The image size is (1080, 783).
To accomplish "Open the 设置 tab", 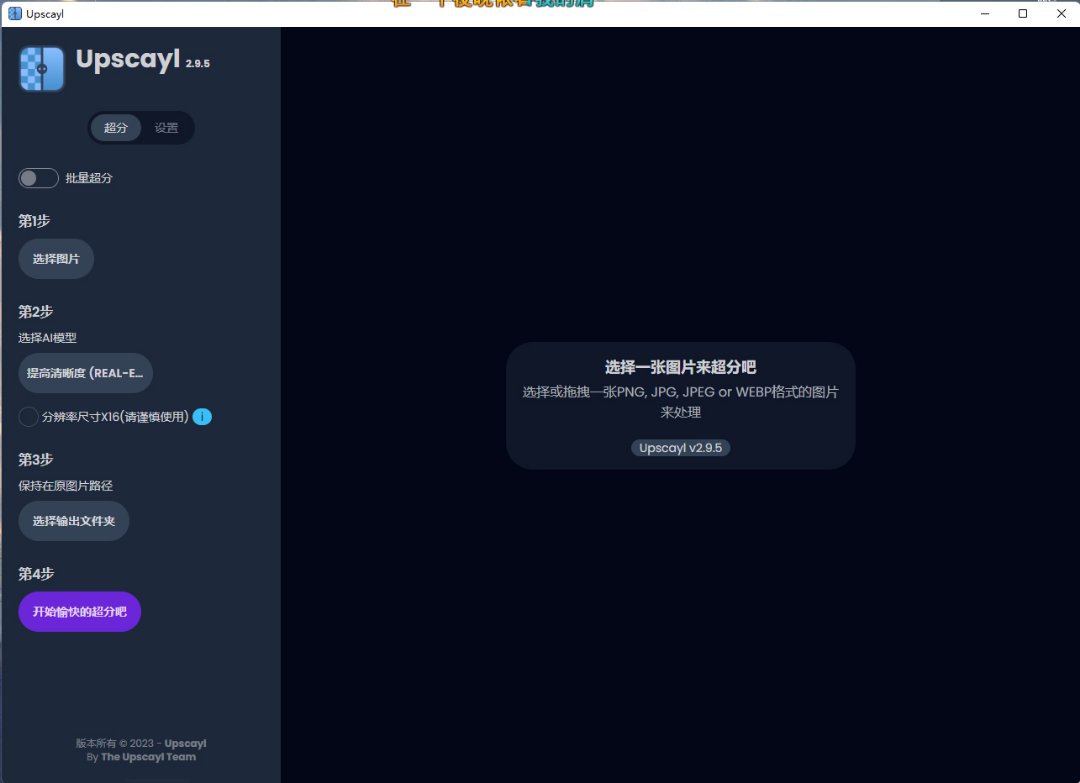I will point(166,128).
